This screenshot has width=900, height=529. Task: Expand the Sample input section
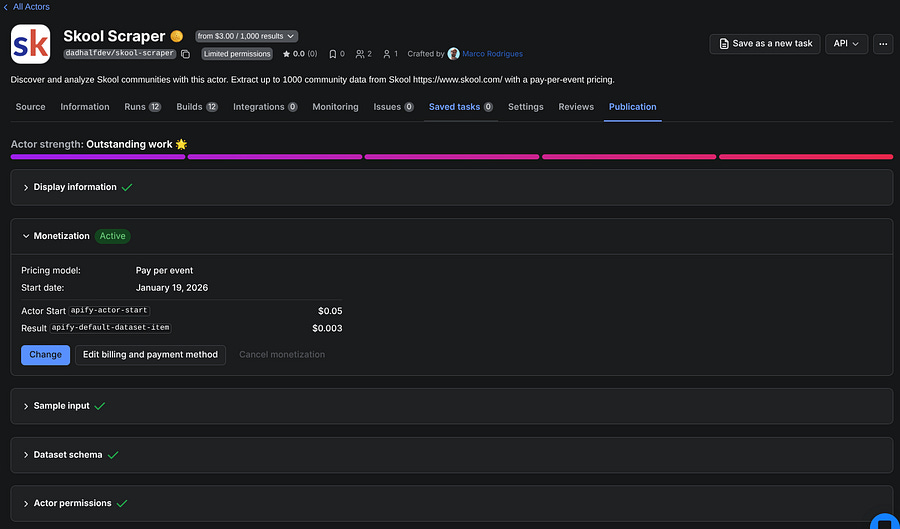coord(452,406)
